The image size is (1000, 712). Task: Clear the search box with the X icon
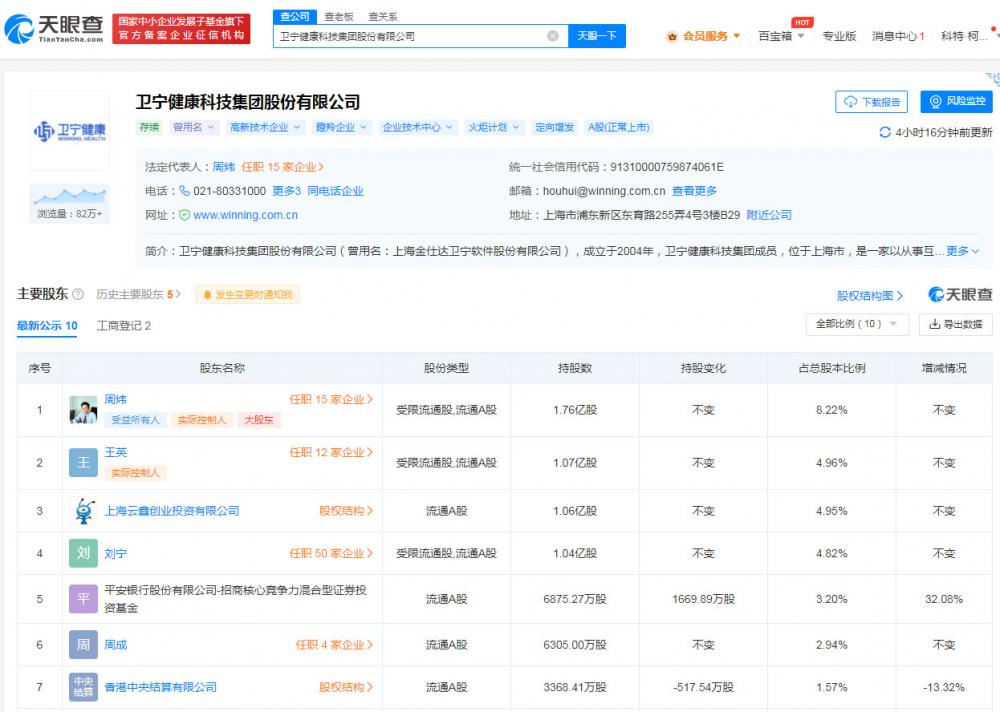pos(553,36)
